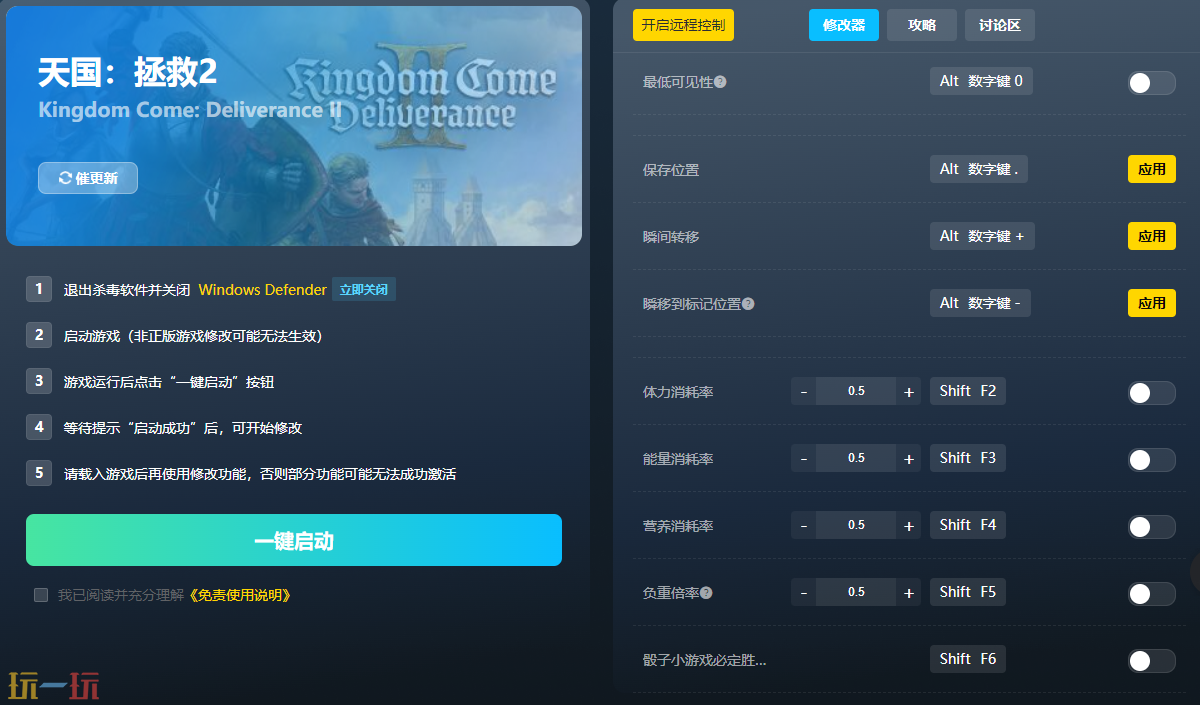Click the Alt 数字键 0 hotkey box
The image size is (1200, 705).
point(981,82)
